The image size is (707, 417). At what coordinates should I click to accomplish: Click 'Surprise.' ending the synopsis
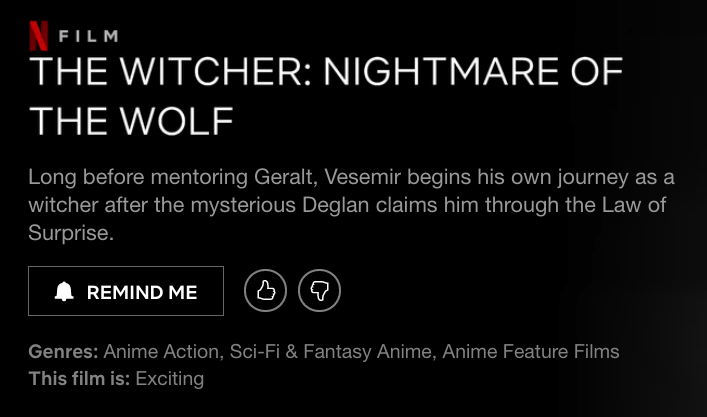[x=71, y=234]
